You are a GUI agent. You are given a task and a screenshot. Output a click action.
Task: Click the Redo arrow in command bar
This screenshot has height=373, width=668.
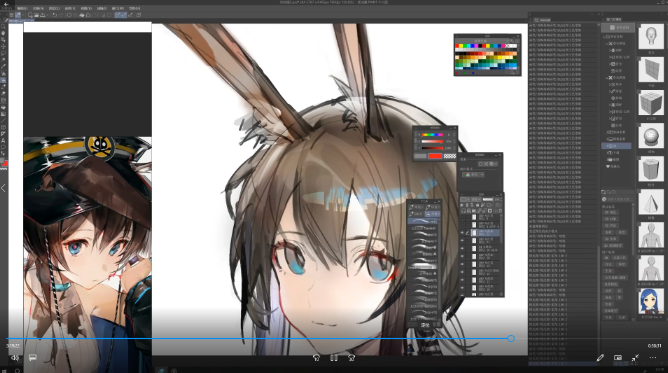(x=61, y=15)
